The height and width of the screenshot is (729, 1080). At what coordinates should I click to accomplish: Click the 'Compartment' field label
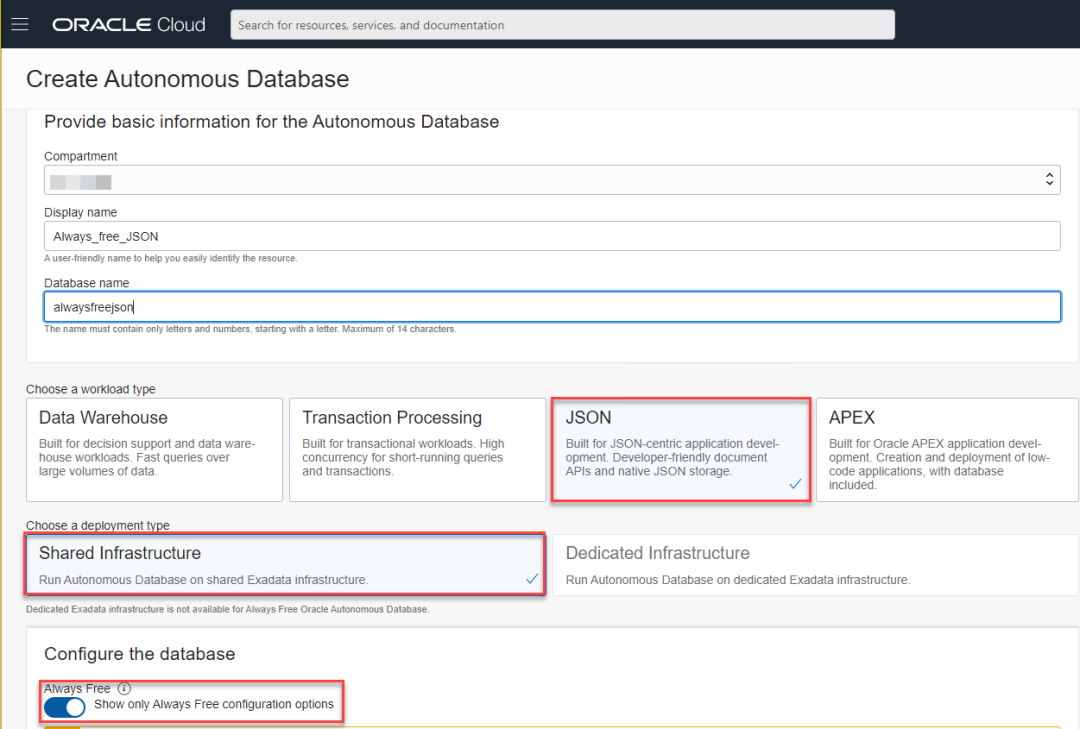click(81, 156)
